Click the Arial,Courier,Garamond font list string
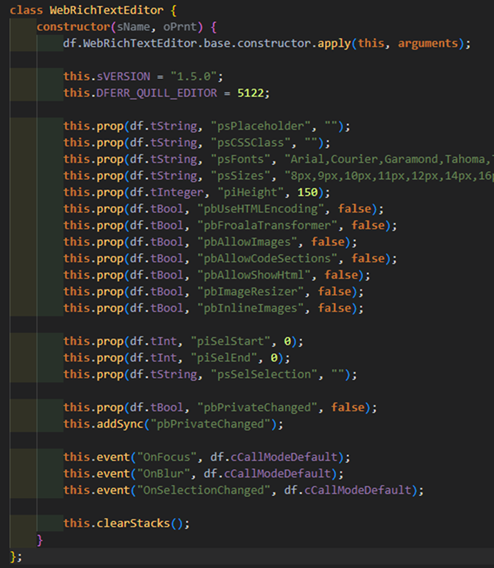The image size is (494, 568). 389,159
